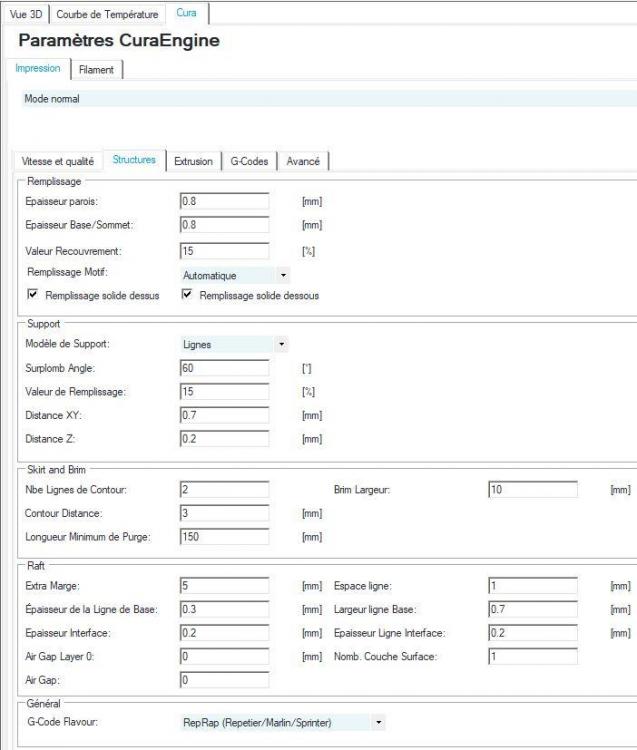Open the Avancé tab
The image size is (637, 750).
303,161
